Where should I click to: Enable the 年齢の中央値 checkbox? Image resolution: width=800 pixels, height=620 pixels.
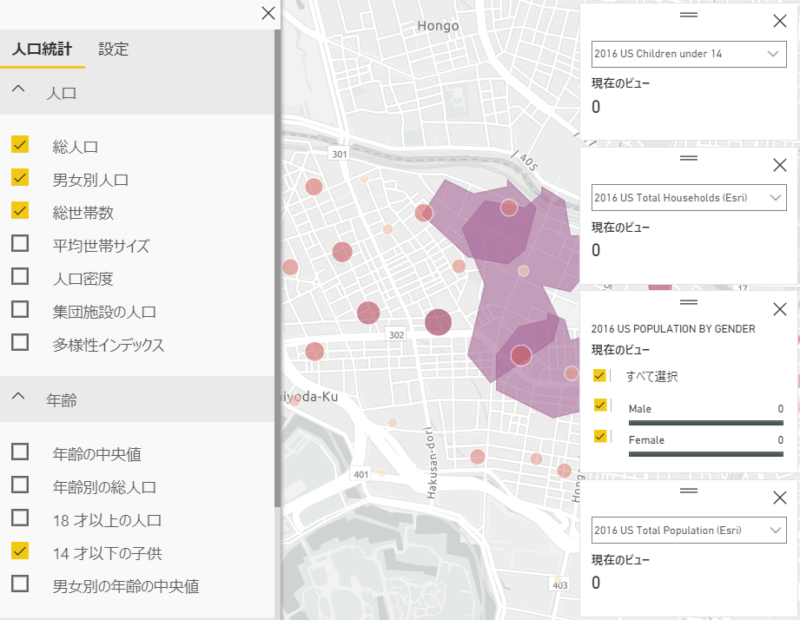20,452
